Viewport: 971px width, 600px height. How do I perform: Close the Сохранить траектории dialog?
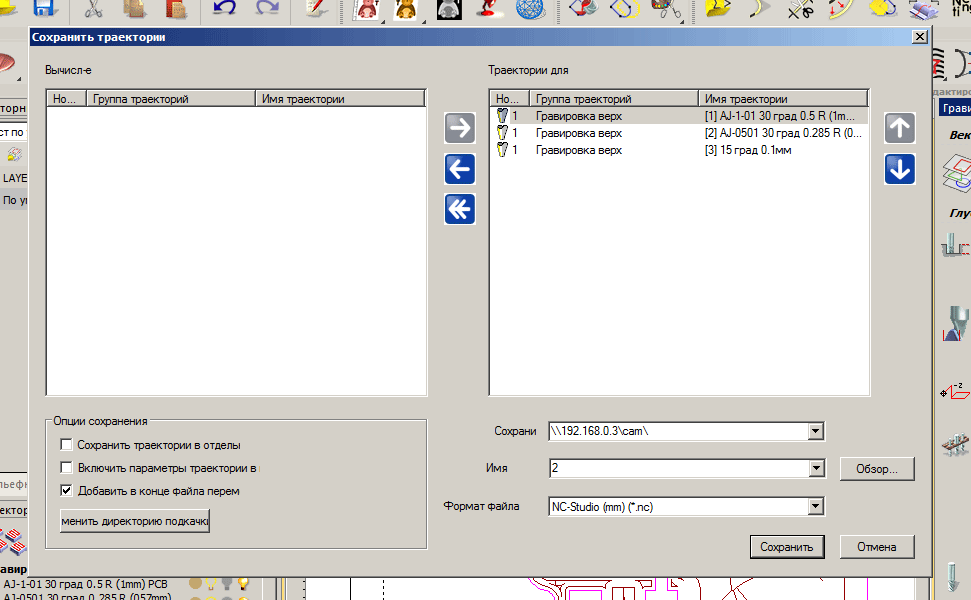[920, 37]
